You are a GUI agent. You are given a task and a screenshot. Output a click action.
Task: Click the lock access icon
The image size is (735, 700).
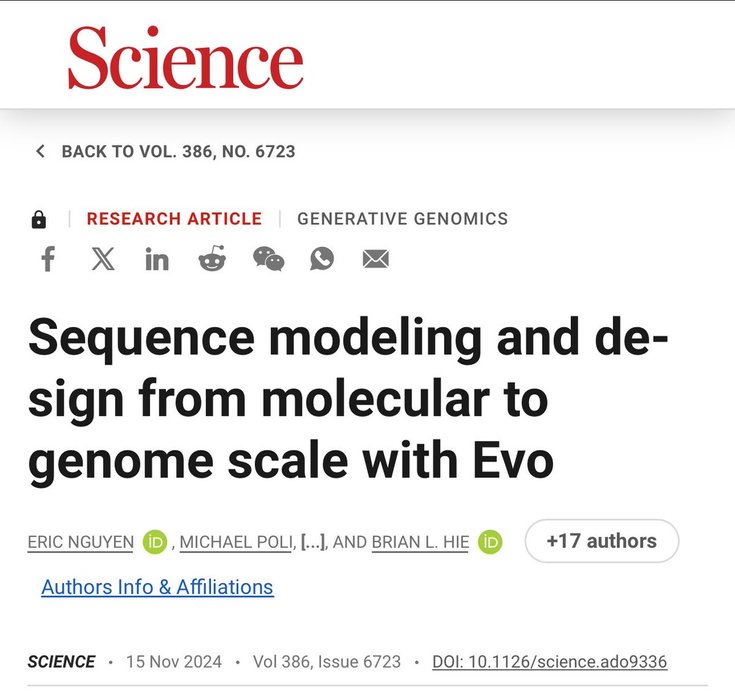click(x=39, y=219)
